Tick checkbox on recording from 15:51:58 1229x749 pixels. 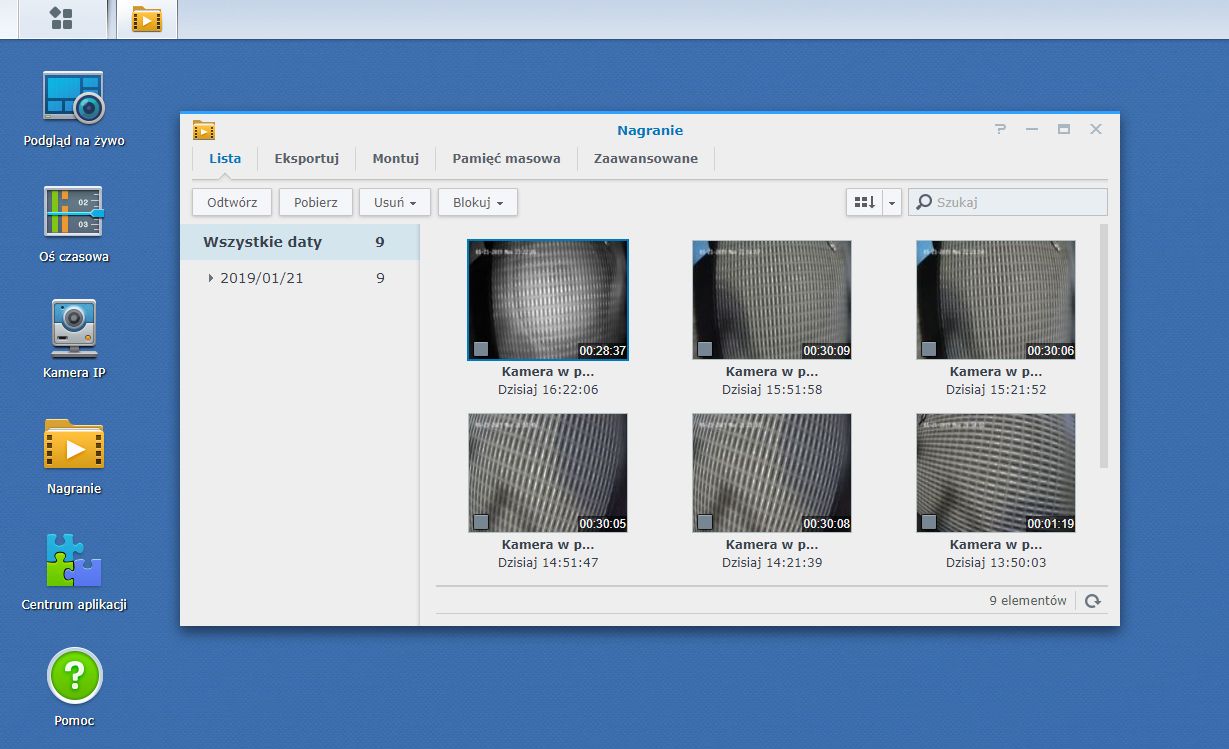[705, 349]
